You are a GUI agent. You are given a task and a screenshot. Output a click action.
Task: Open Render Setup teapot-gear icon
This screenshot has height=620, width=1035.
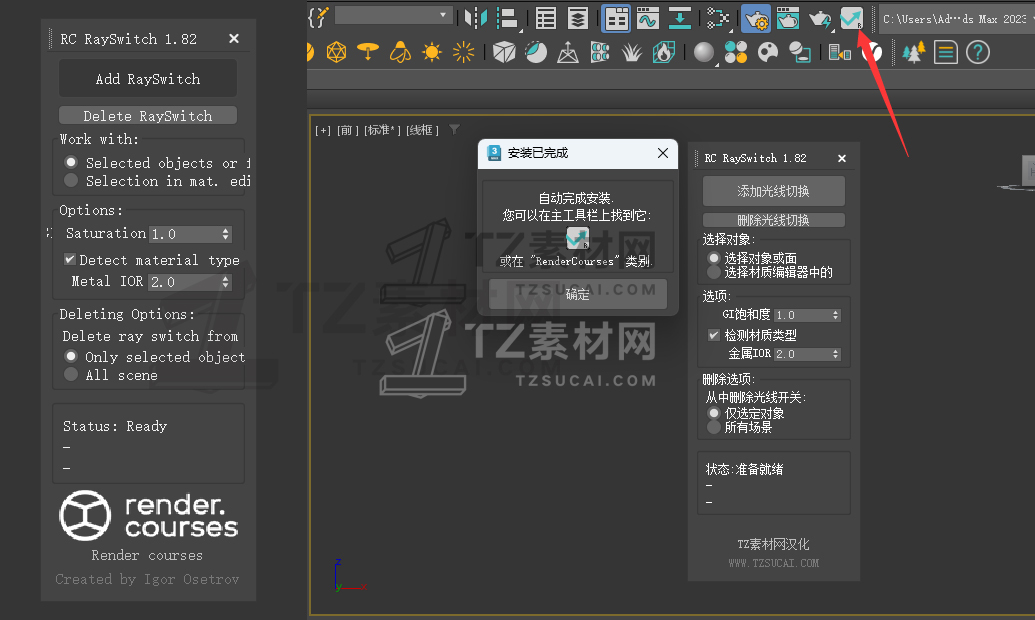click(x=756, y=18)
